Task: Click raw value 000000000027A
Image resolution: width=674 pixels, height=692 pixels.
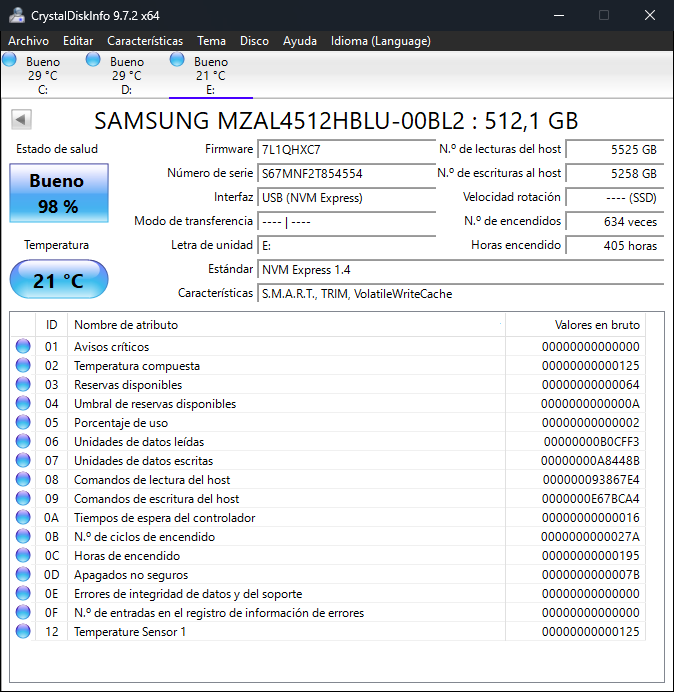Action: click(x=590, y=537)
